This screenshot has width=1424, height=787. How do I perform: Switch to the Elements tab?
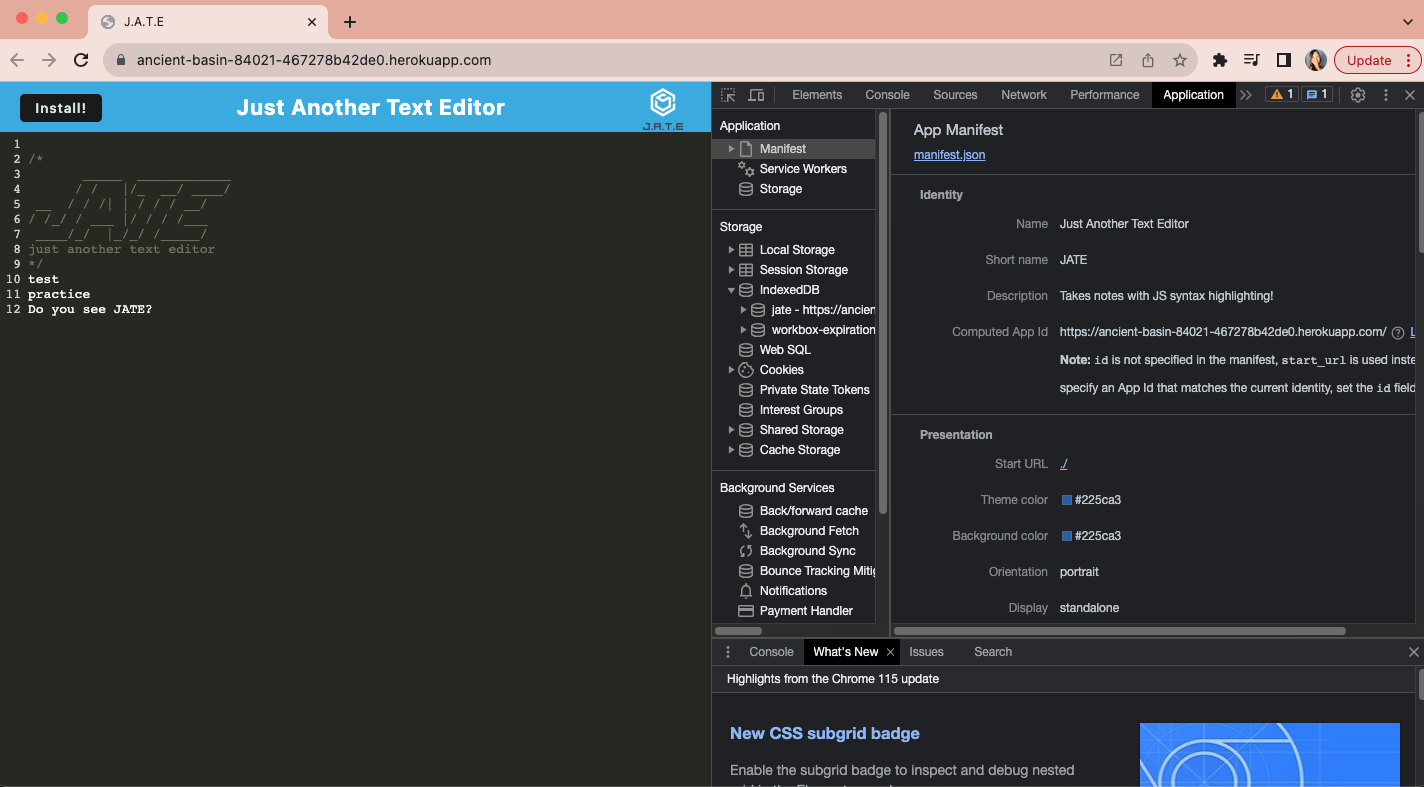[817, 95]
